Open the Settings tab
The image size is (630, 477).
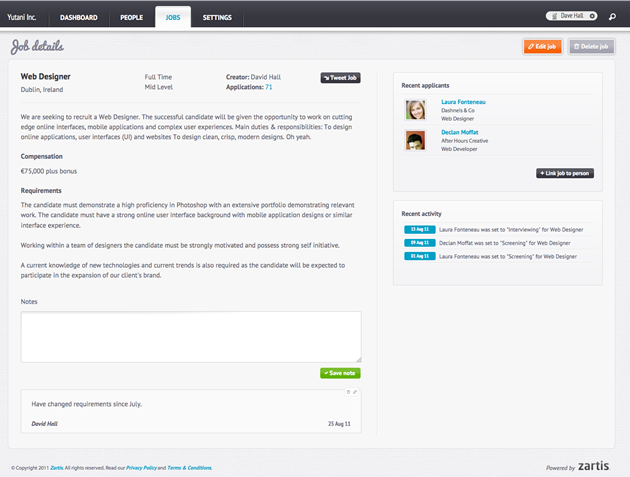pos(217,17)
